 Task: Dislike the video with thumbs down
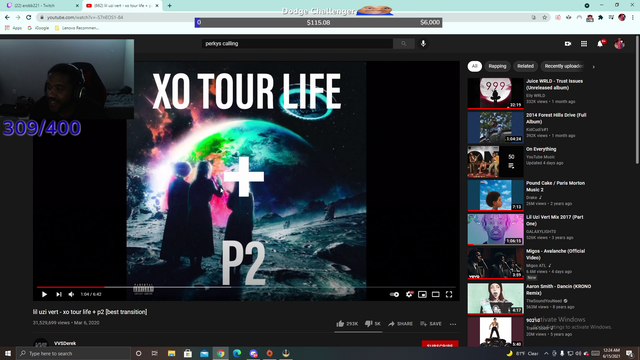click(x=372, y=324)
